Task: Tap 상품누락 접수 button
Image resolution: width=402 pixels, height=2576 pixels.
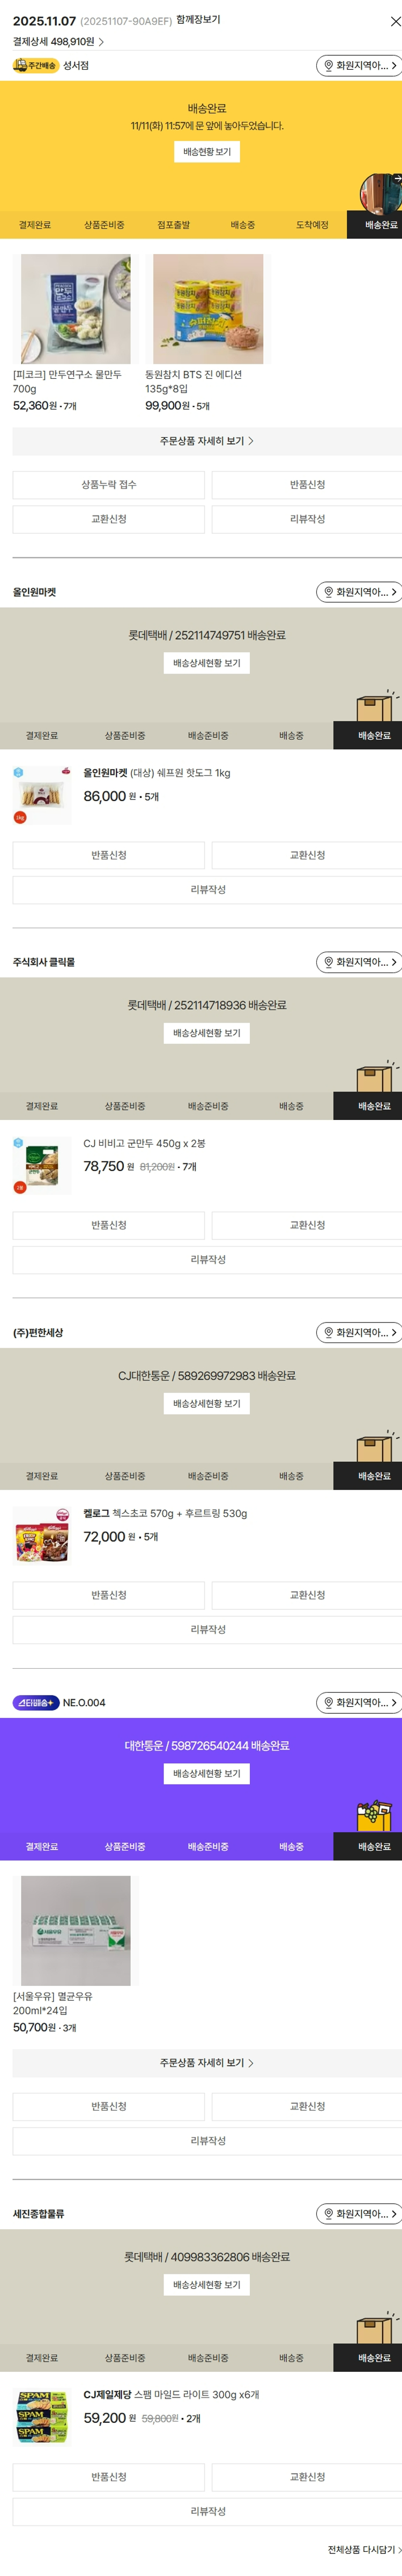Action: 108,485
